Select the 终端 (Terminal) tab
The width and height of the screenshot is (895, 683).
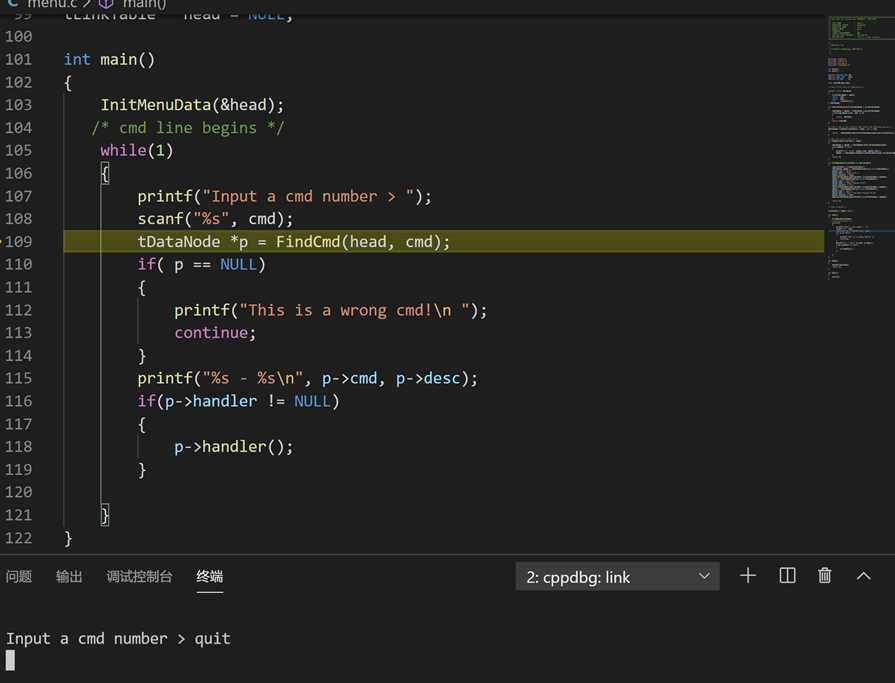point(209,576)
